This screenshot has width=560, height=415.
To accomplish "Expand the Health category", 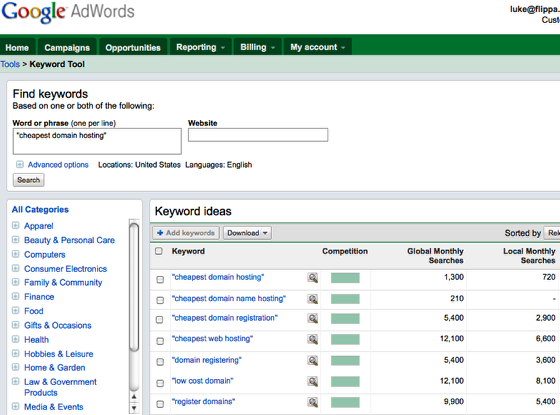I will coord(15,339).
